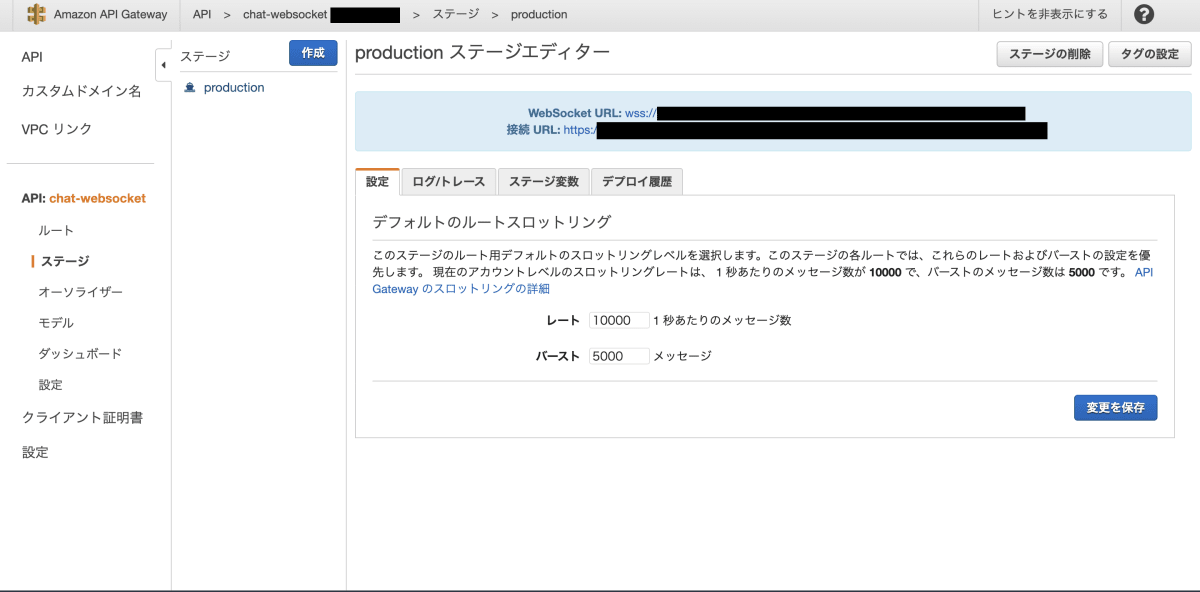Click the production stage icon
The height and width of the screenshot is (592, 1200).
click(190, 88)
